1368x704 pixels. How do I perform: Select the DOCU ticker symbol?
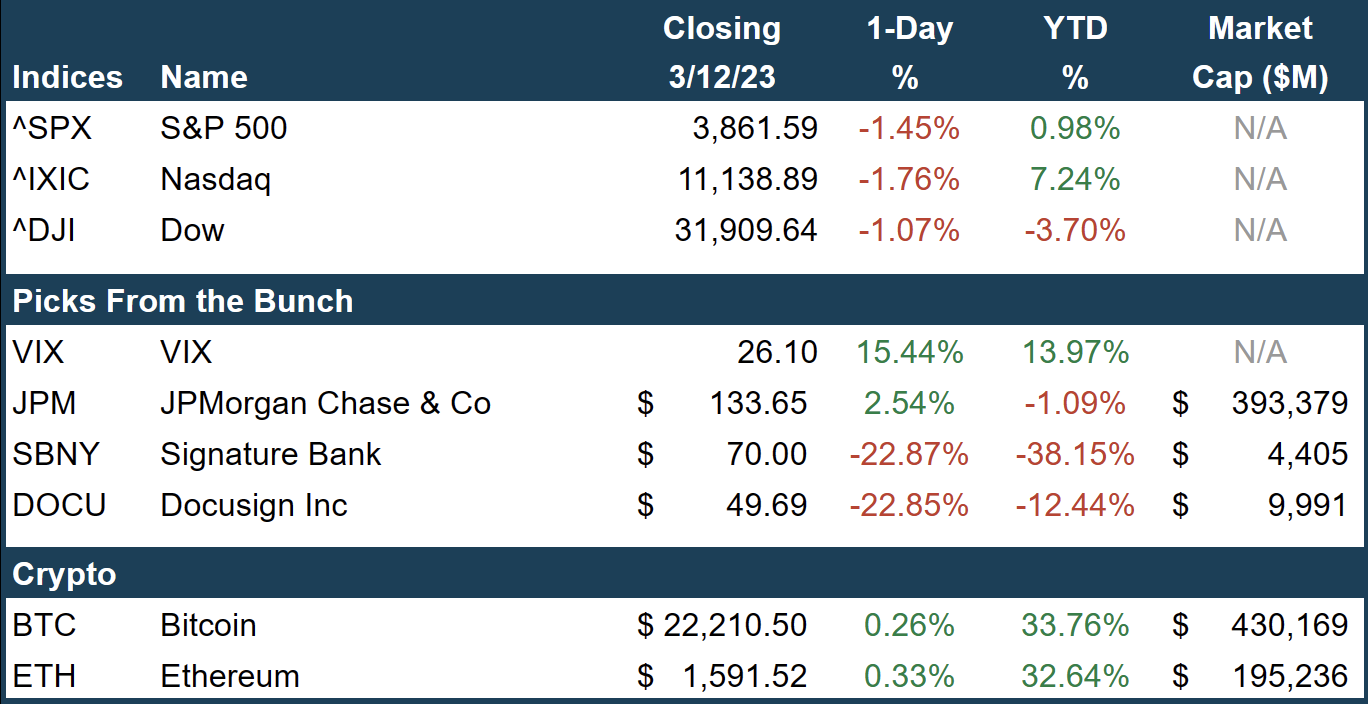tap(59, 505)
